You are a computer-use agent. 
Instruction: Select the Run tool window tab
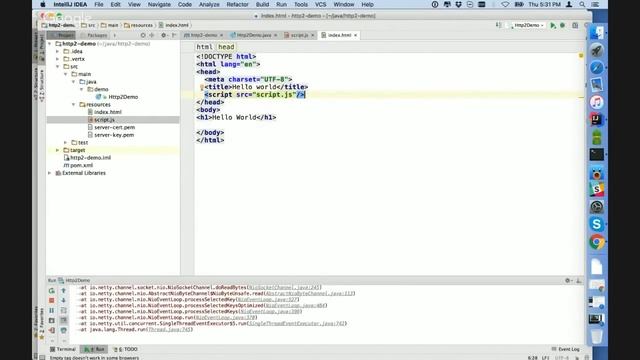[x=94, y=349]
